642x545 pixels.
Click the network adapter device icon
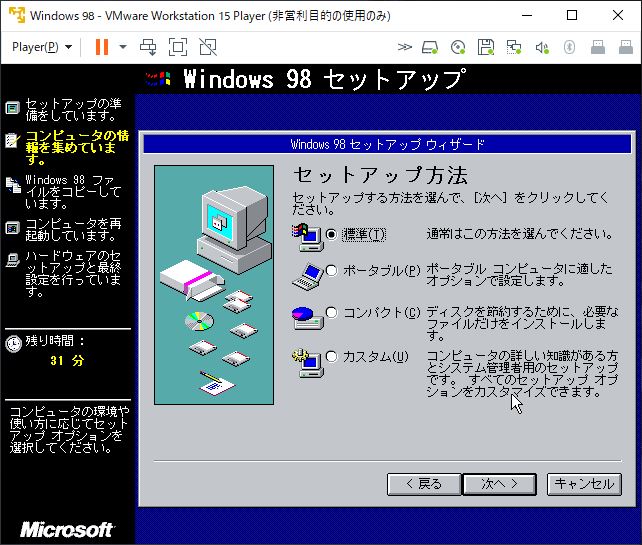[513, 47]
